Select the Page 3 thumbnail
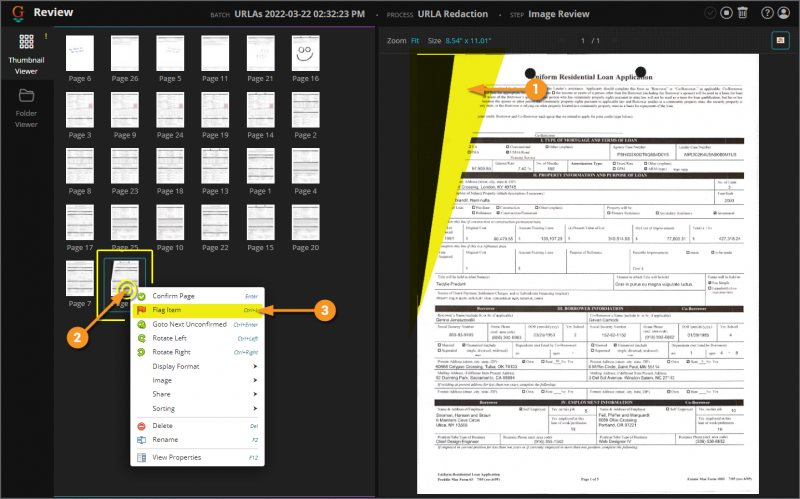This screenshot has width=800, height=499. pos(80,110)
